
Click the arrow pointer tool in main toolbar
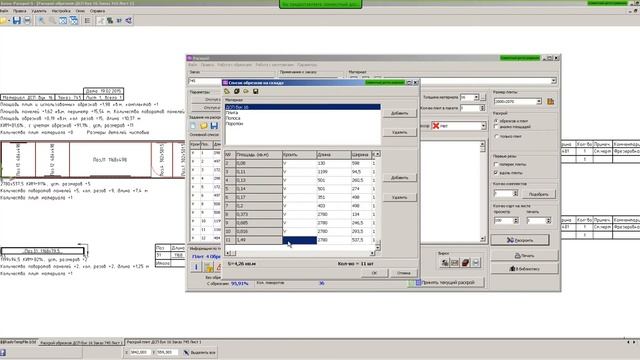coord(41,20)
